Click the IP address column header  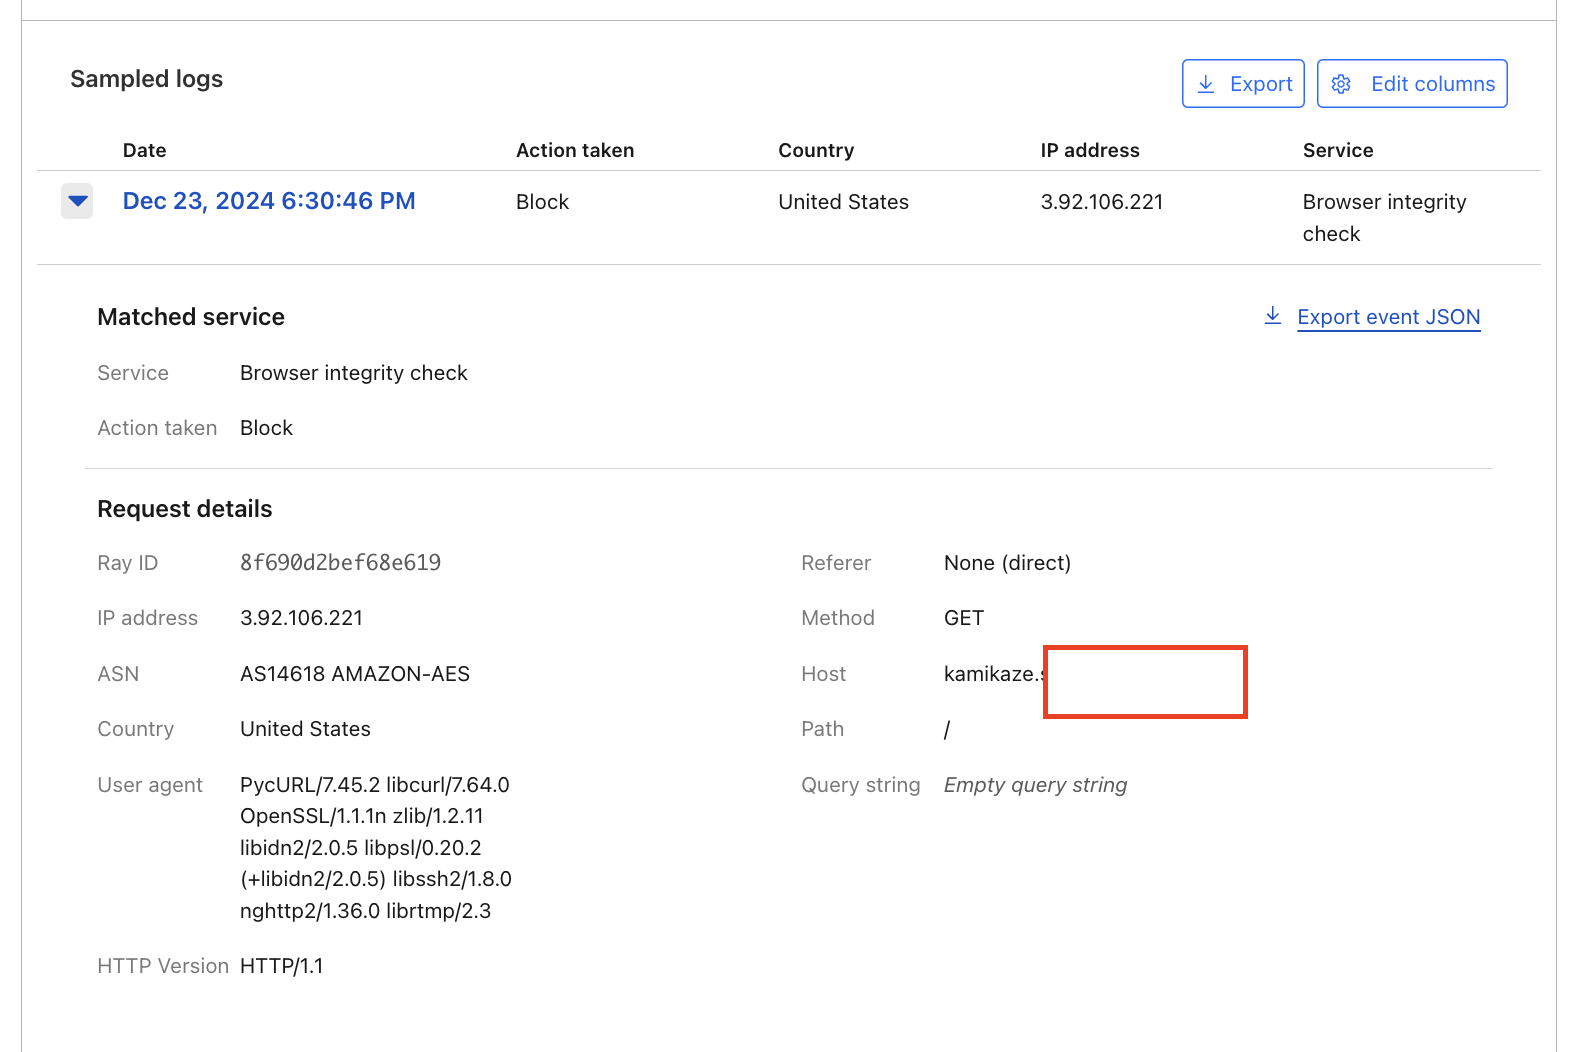(x=1090, y=150)
